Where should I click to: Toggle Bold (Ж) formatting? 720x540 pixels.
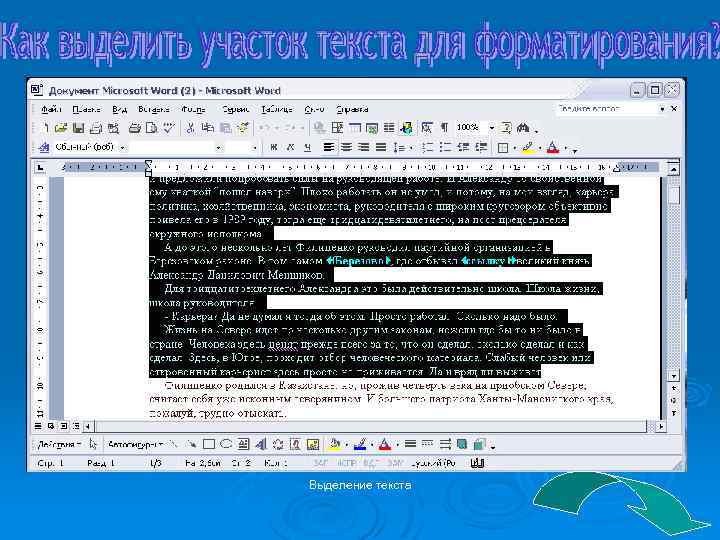pos(274,147)
